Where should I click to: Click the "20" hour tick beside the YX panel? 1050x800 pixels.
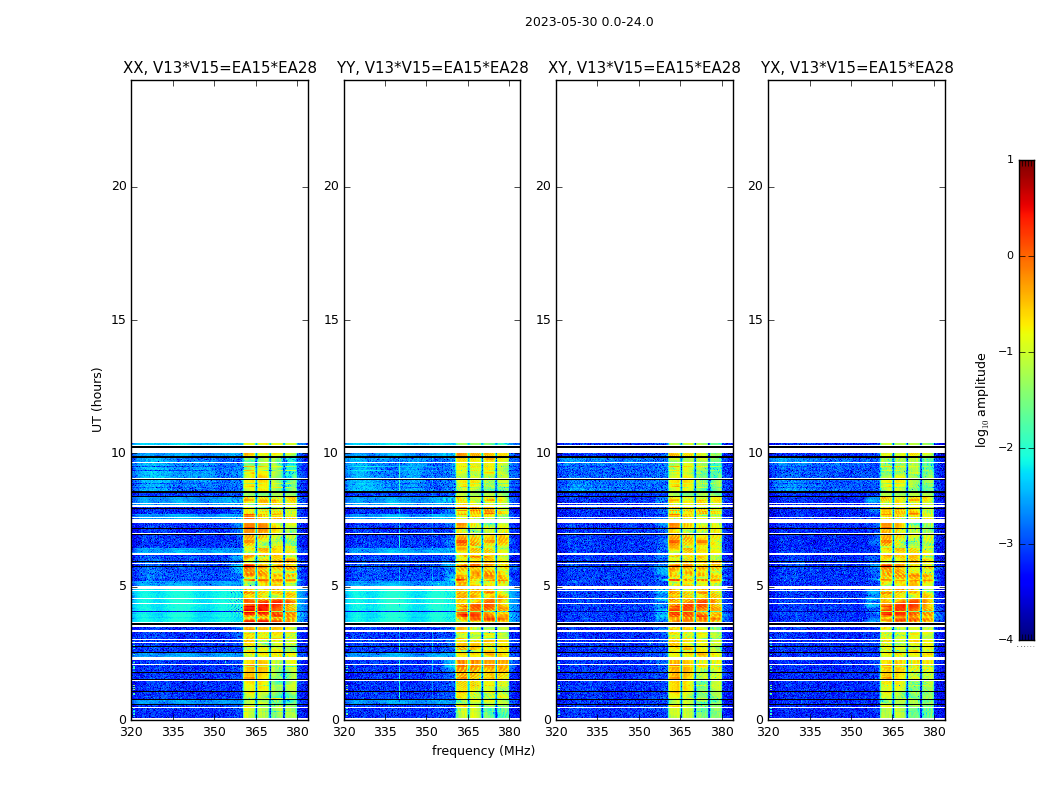click(x=755, y=186)
